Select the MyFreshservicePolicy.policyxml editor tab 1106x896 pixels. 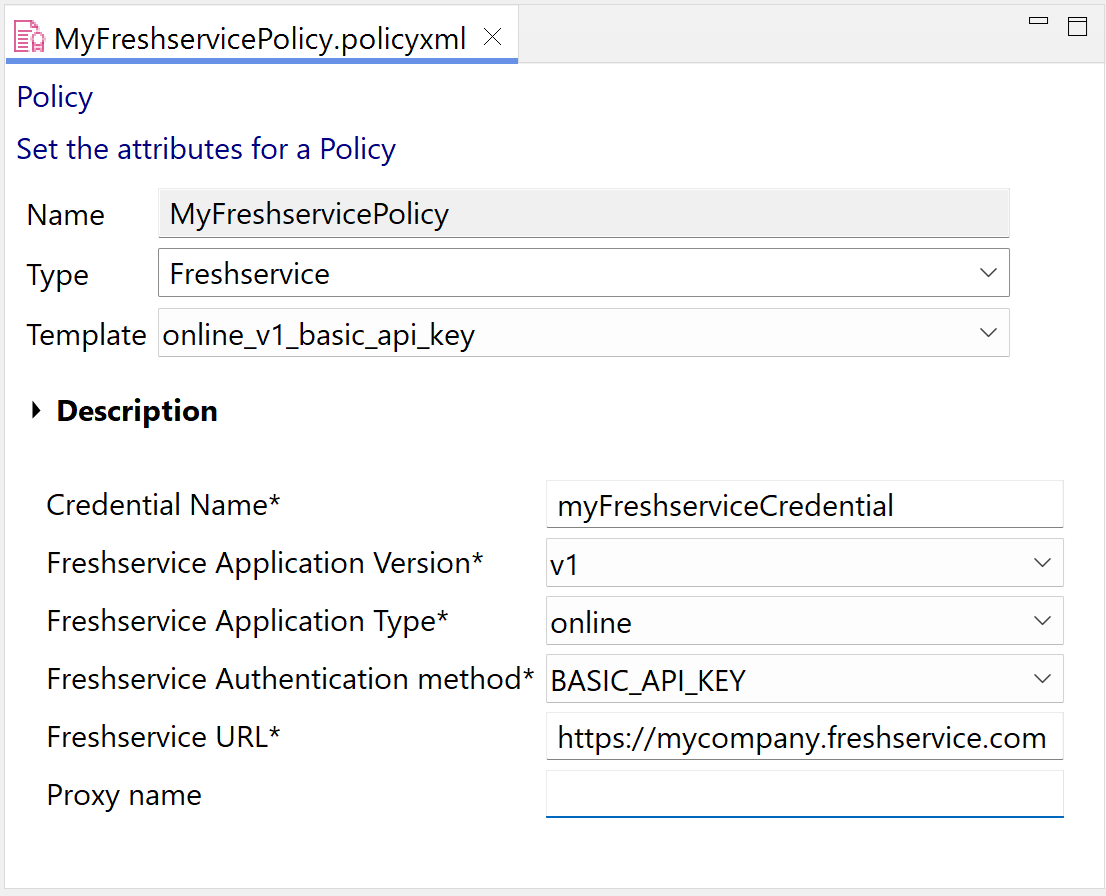click(262, 37)
